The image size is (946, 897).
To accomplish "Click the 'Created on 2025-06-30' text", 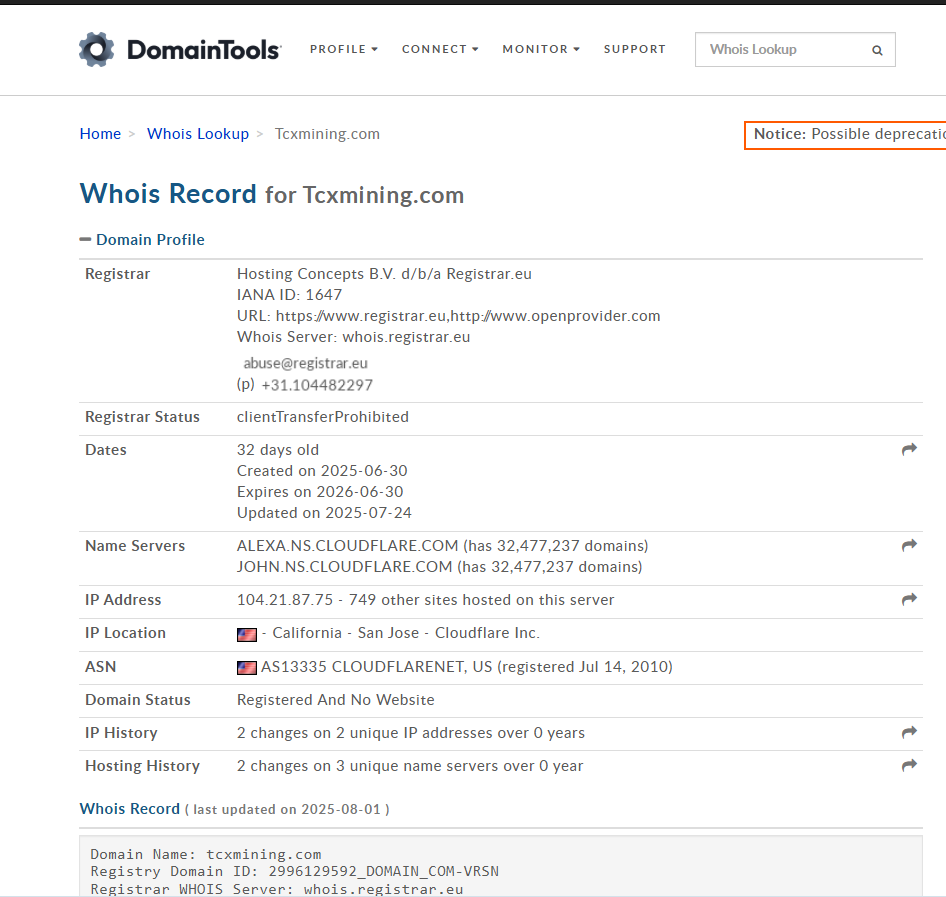I will pos(322,471).
